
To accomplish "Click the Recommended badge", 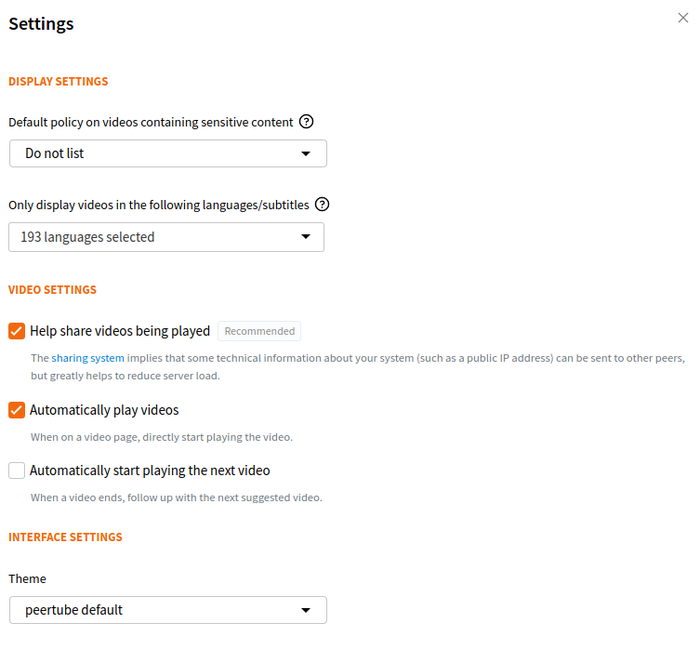I will pyautogui.click(x=259, y=331).
